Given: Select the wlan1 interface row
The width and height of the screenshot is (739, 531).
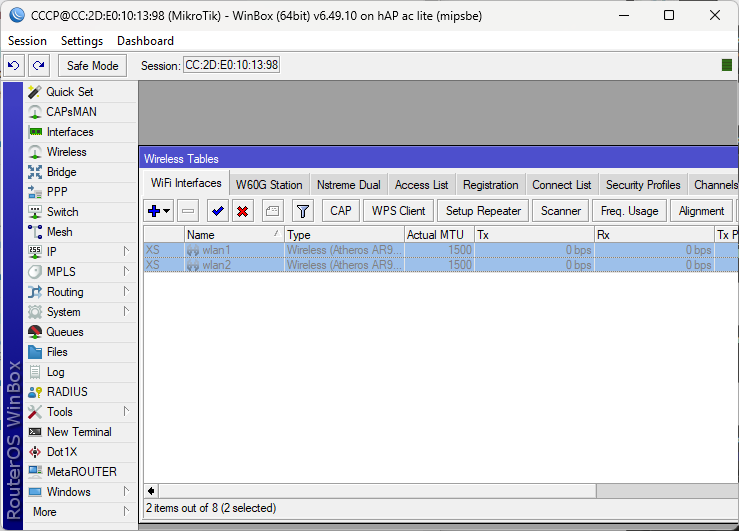Looking at the screenshot, I should point(441,250).
